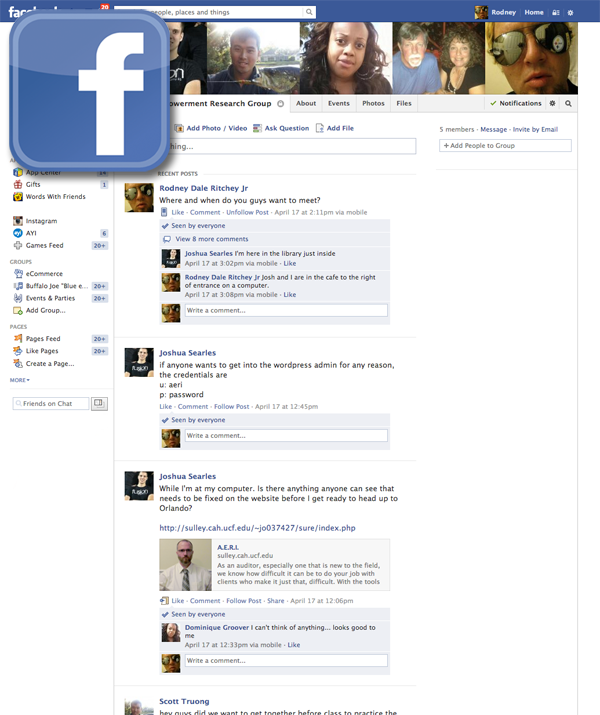Toggle chat sidebar button beside Friends on Chat
600x715 pixels.
click(99, 404)
